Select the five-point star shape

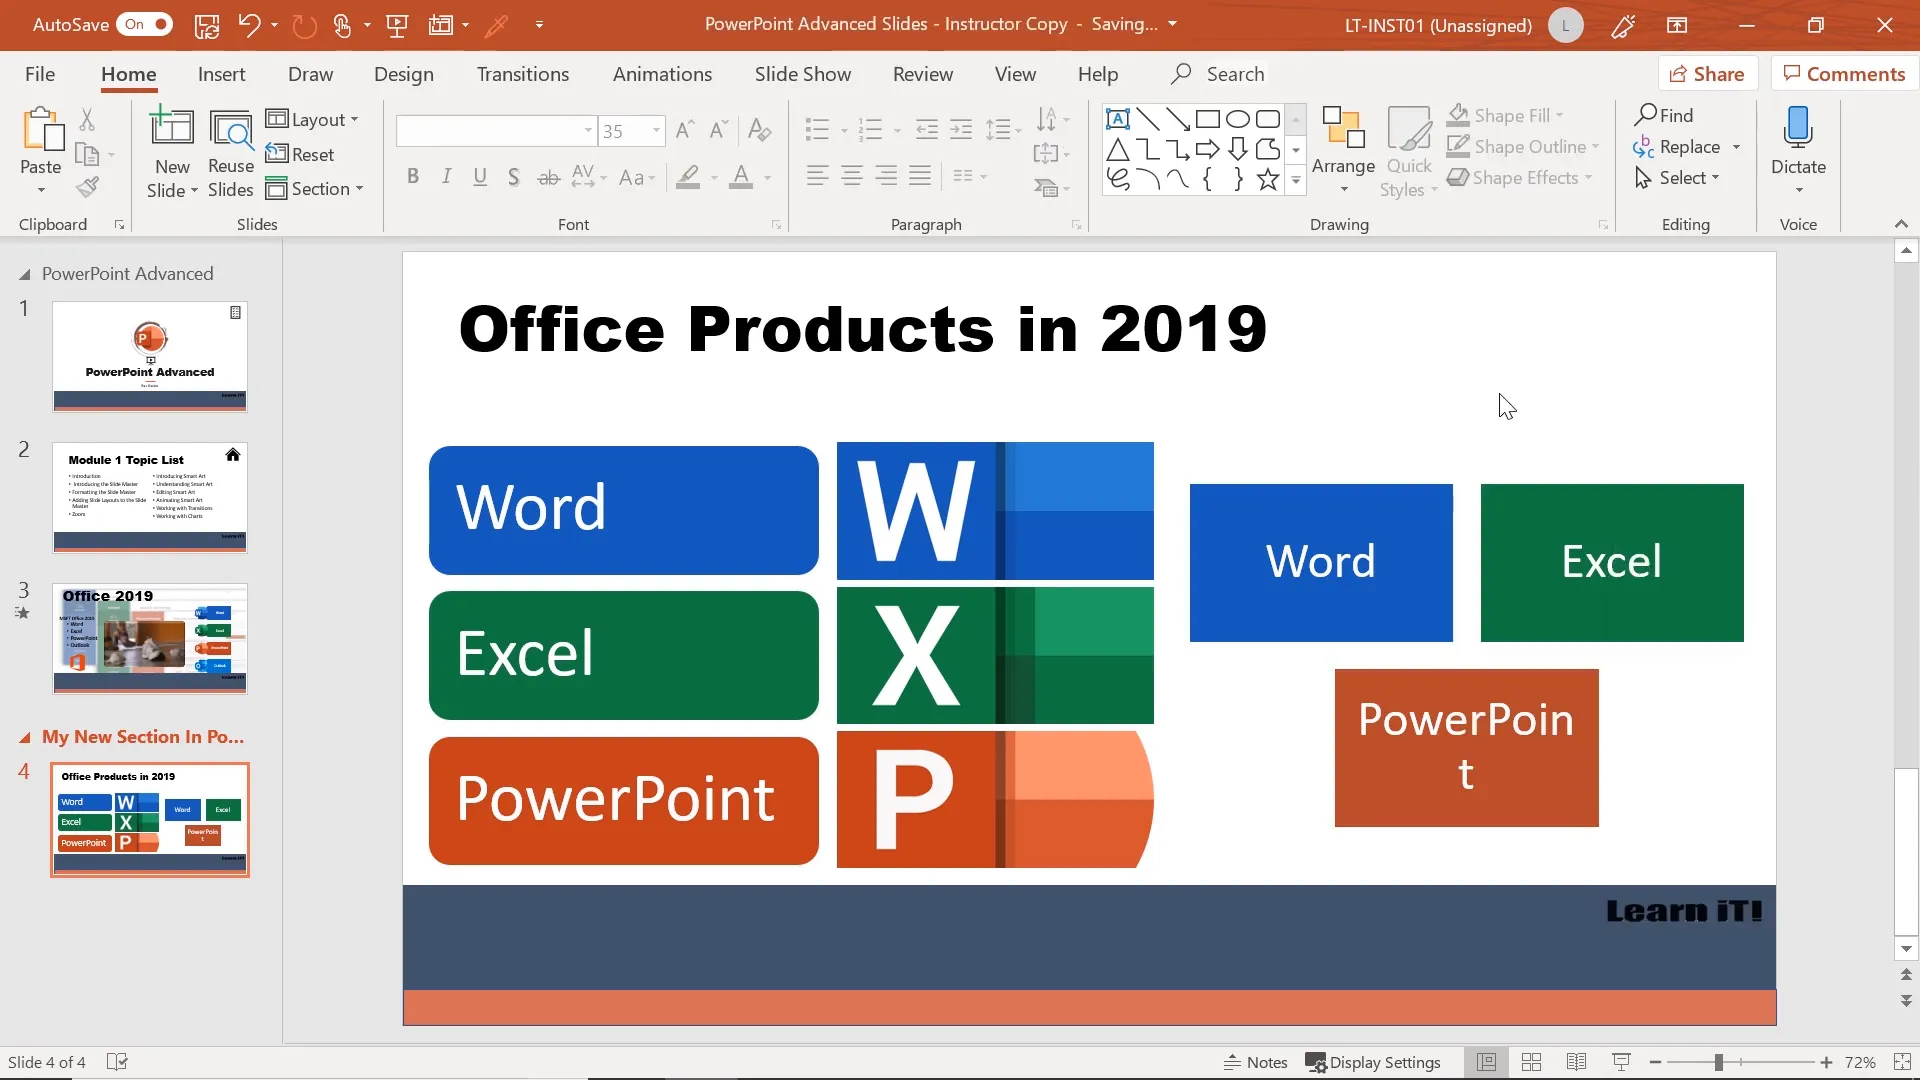tap(1268, 179)
